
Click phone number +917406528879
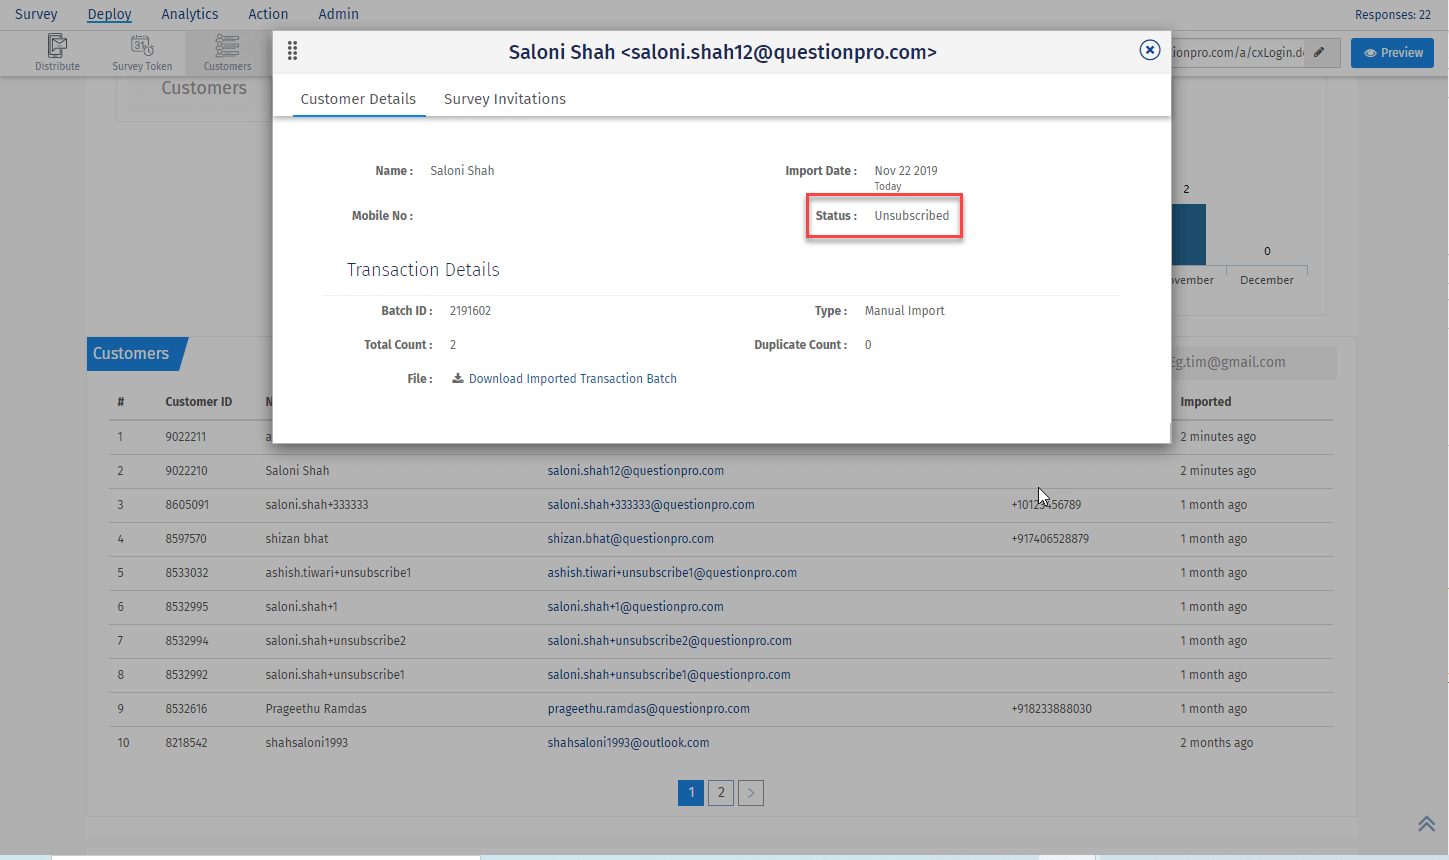coord(1050,538)
